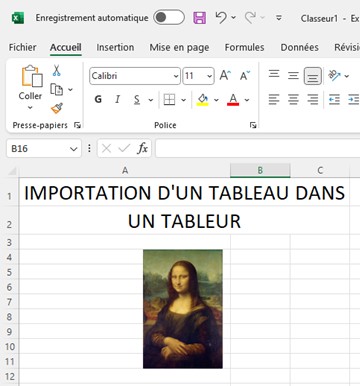Viewport: 360px width, 386px height.
Task: Increase font size with larger A icon
Action: click(225, 76)
